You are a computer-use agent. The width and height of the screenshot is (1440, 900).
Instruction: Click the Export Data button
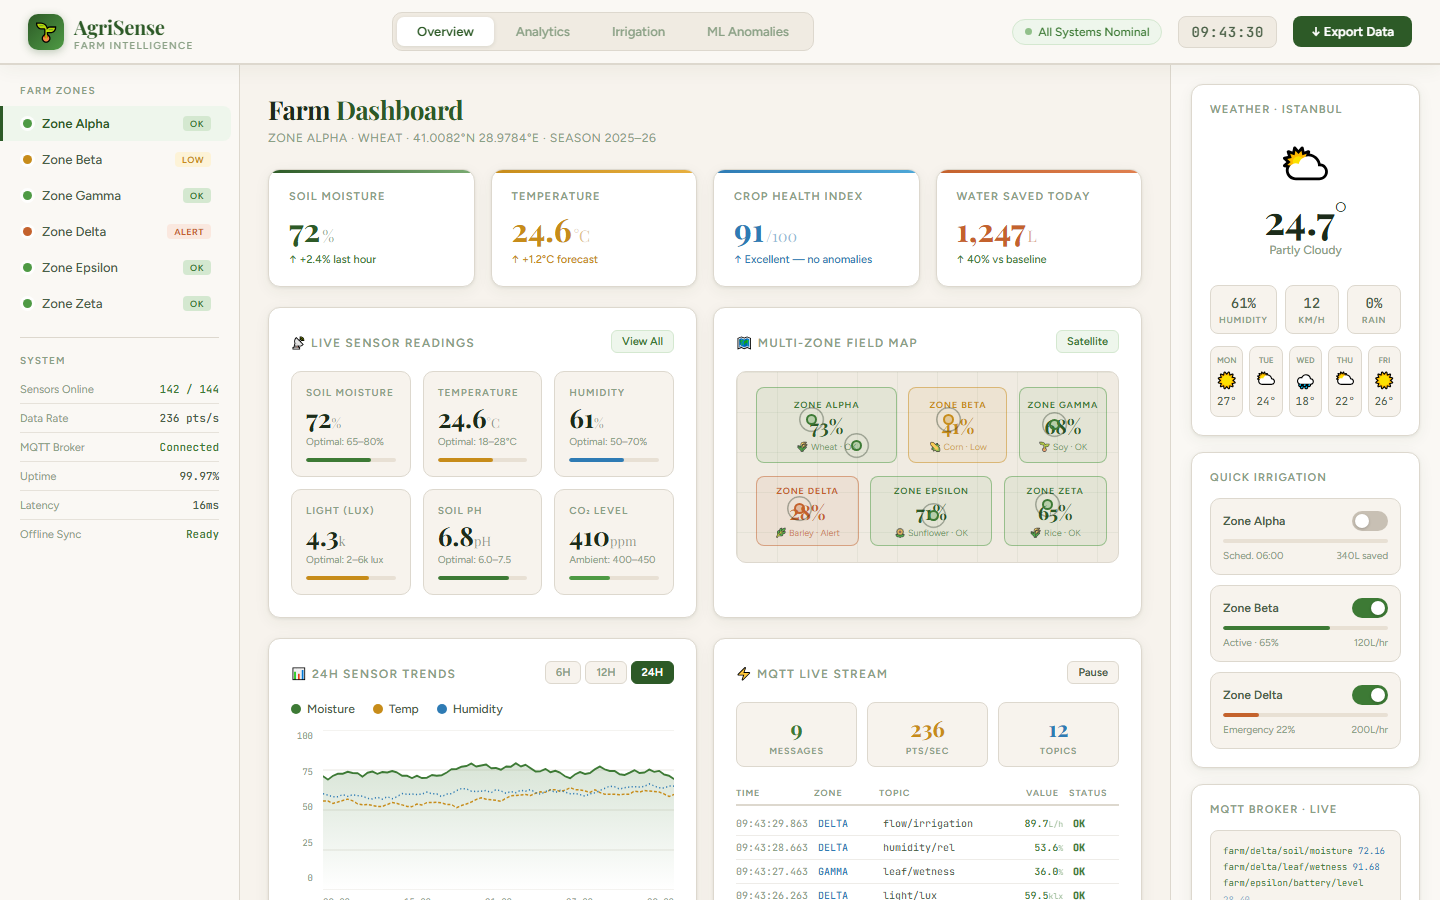[x=1352, y=32]
